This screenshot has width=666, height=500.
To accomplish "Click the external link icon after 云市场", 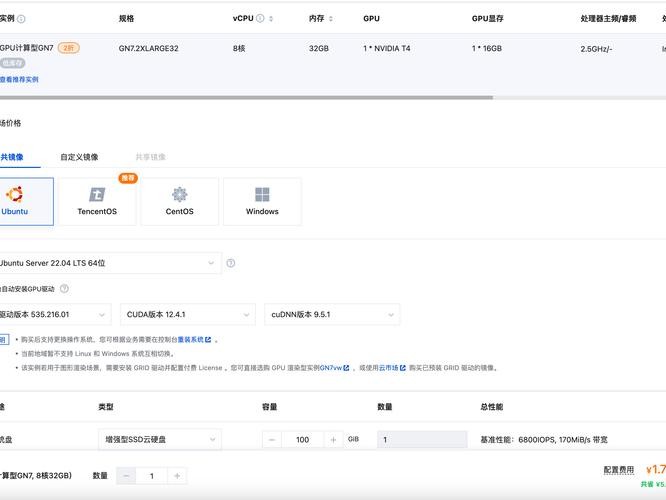I will point(403,368).
